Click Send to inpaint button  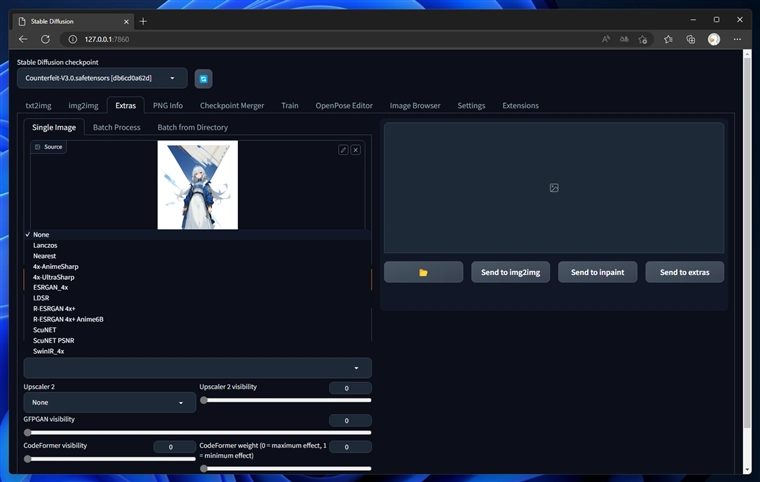(x=598, y=272)
